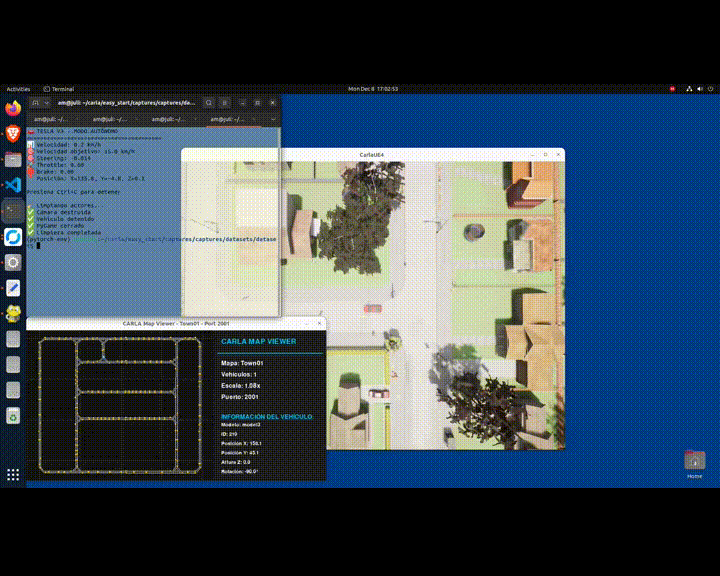Open system status menu in top bar

click(690, 89)
